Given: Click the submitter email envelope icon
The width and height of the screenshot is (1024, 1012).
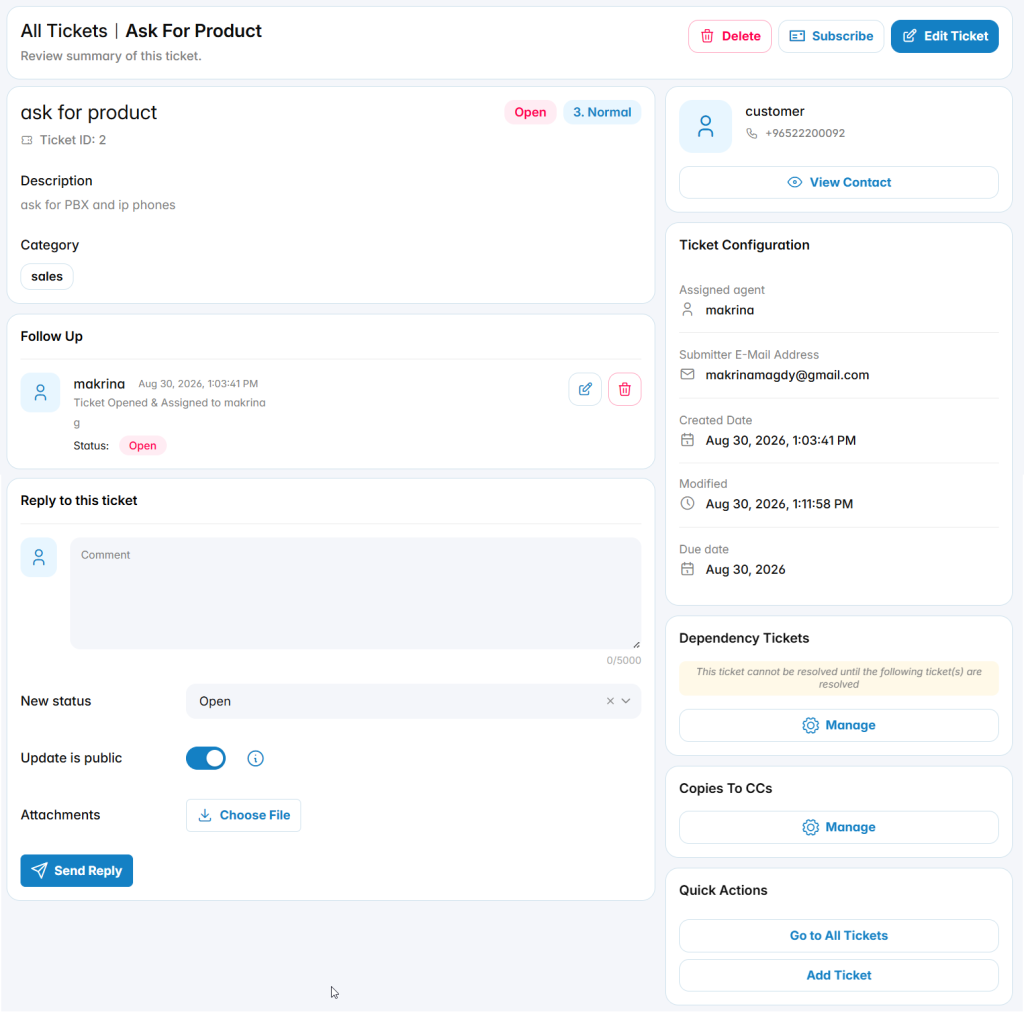Looking at the screenshot, I should tap(687, 374).
